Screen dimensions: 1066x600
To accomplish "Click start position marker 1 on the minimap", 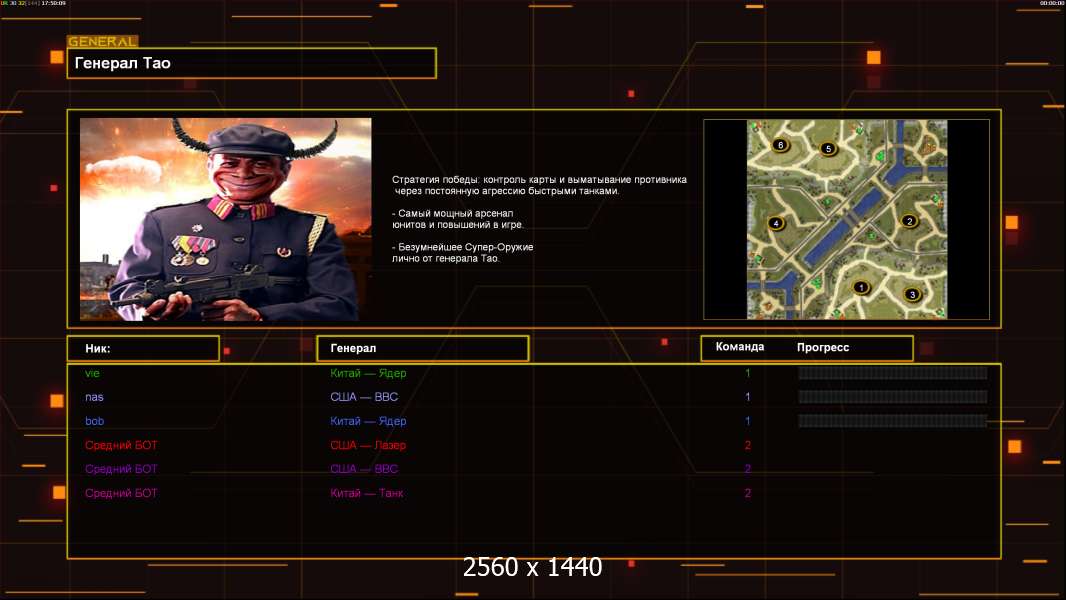I will pyautogui.click(x=861, y=287).
